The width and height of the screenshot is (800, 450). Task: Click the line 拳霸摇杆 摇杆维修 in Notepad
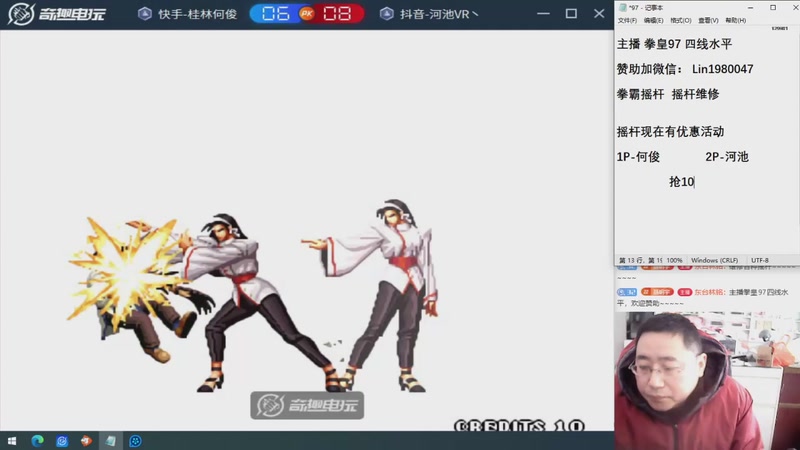[x=668, y=94]
